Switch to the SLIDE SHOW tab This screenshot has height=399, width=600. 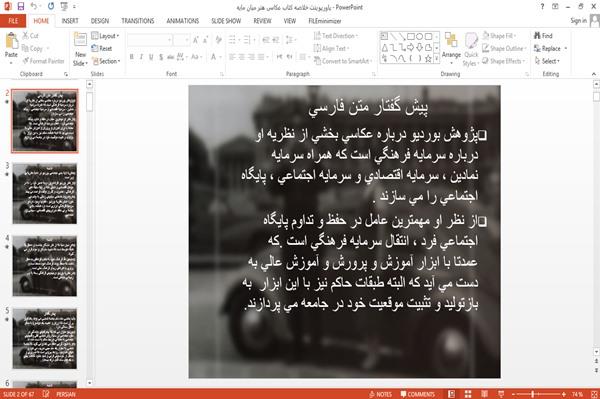click(x=226, y=21)
